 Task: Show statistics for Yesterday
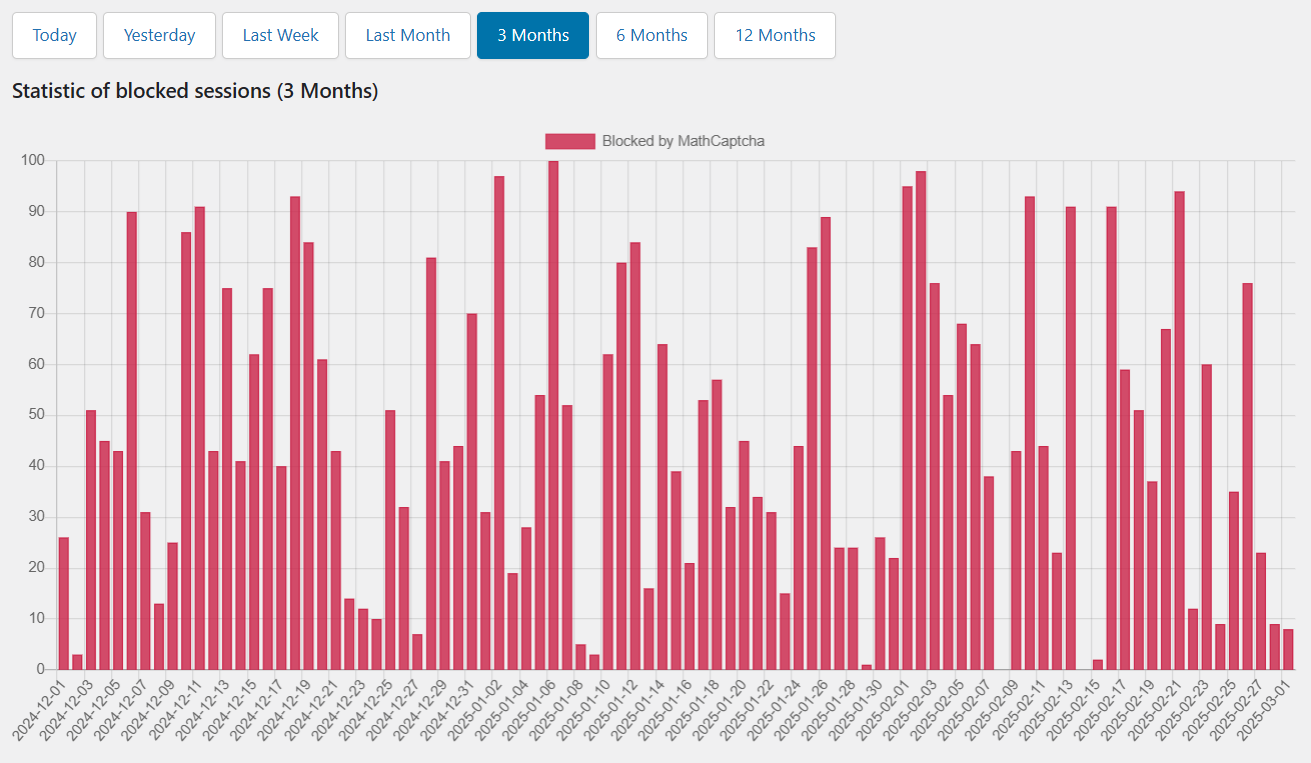pos(159,35)
